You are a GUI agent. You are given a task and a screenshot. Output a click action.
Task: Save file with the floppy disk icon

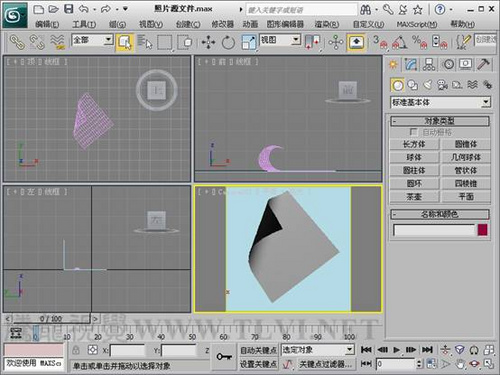point(68,9)
